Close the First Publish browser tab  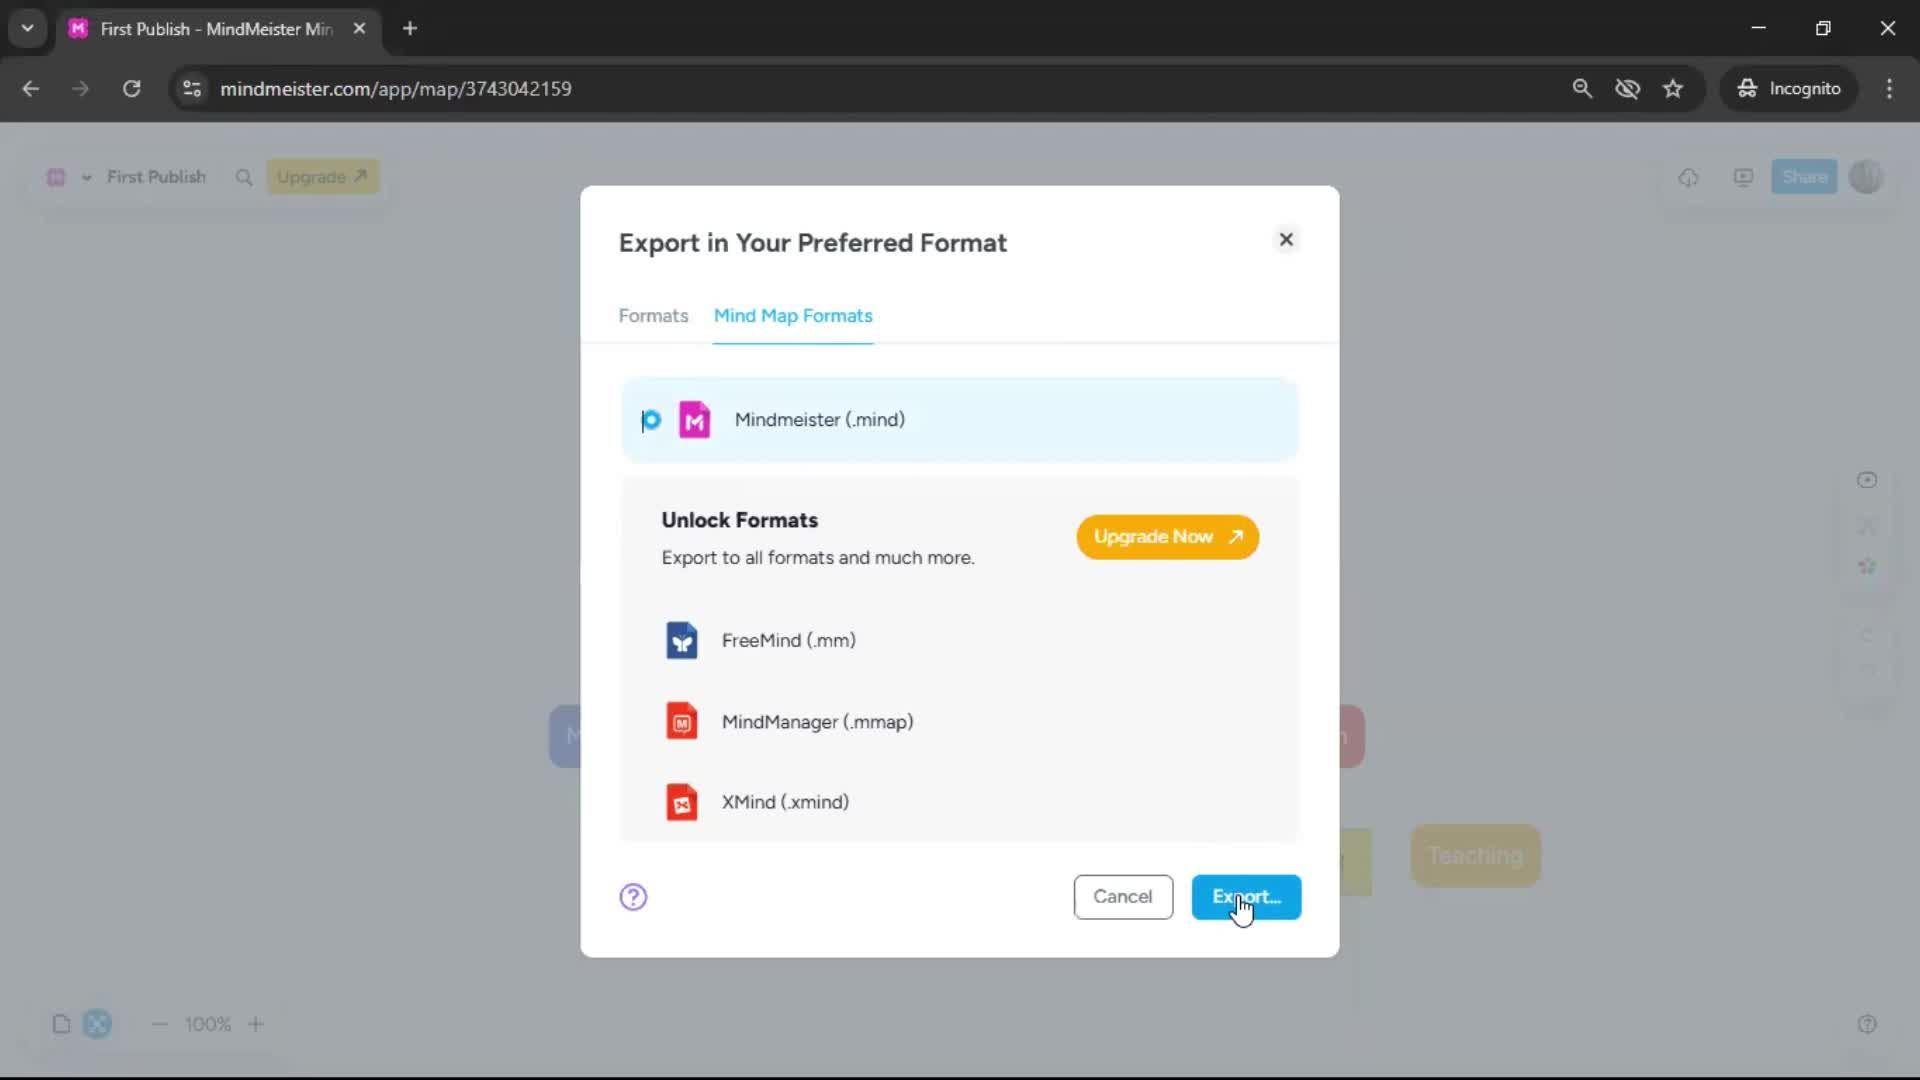tap(359, 29)
